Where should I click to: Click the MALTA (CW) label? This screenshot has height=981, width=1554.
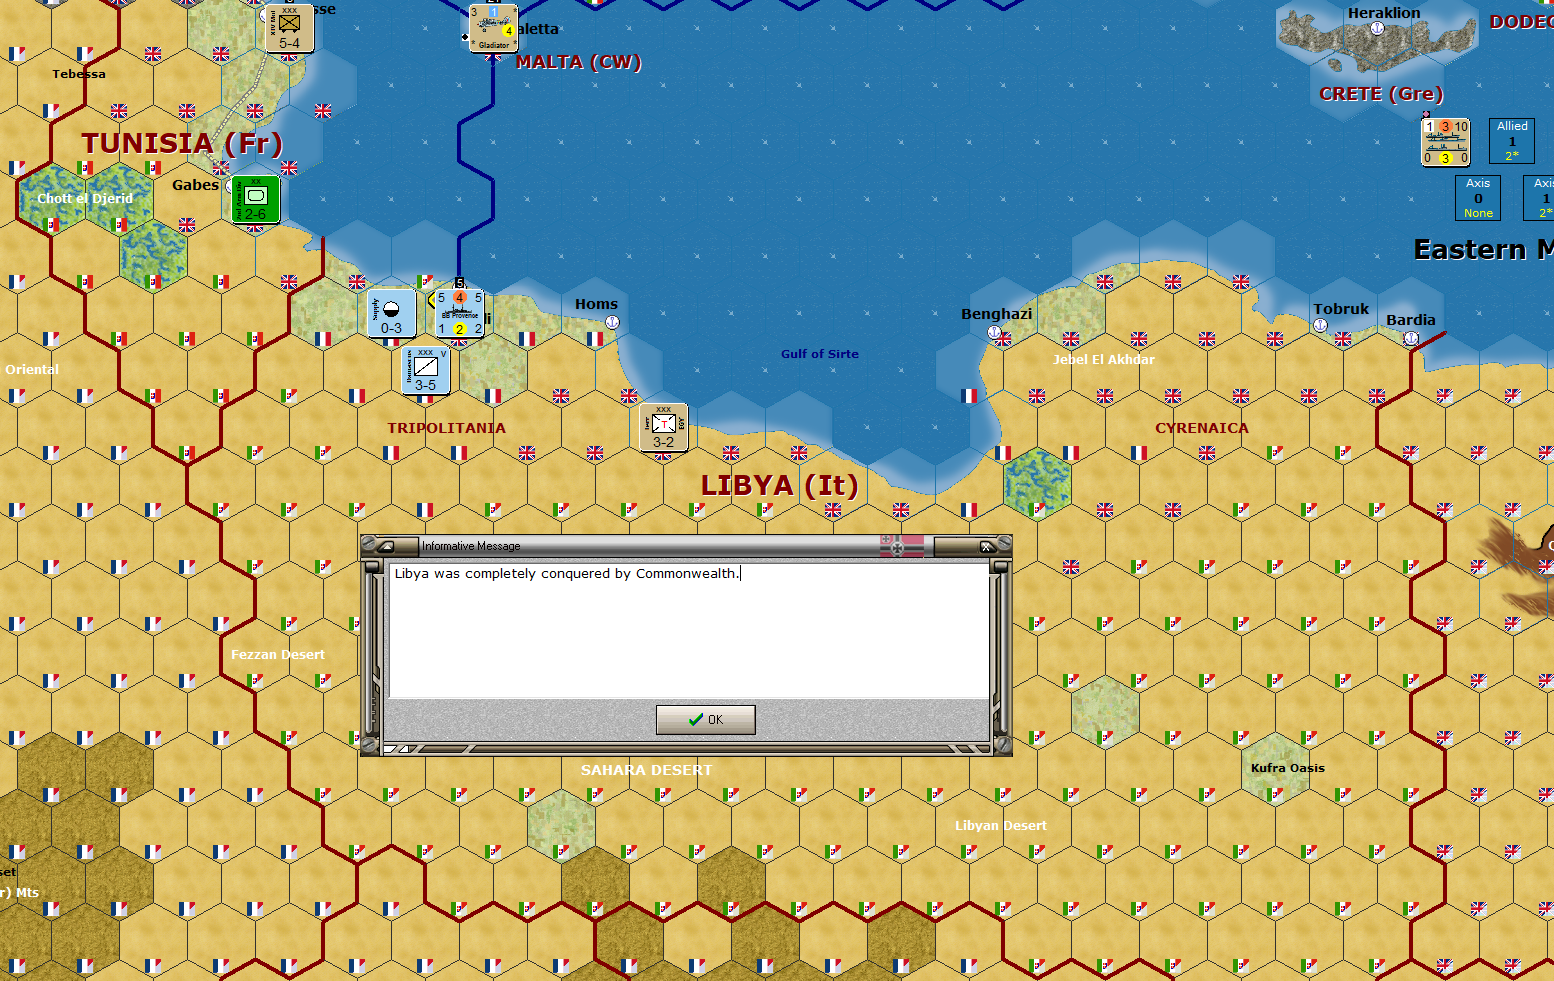(578, 62)
